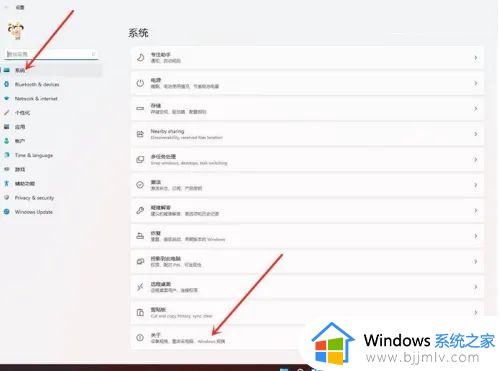
Task: Click the chevron on the 疑难解答 row
Action: pyautogui.click(x=476, y=211)
